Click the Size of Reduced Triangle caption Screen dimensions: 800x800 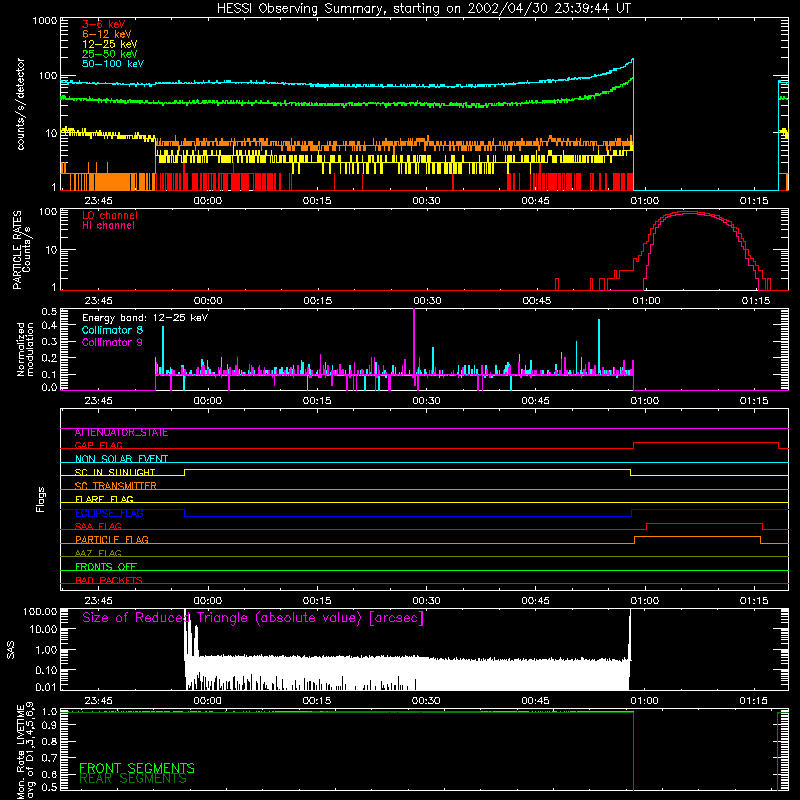[x=253, y=618]
